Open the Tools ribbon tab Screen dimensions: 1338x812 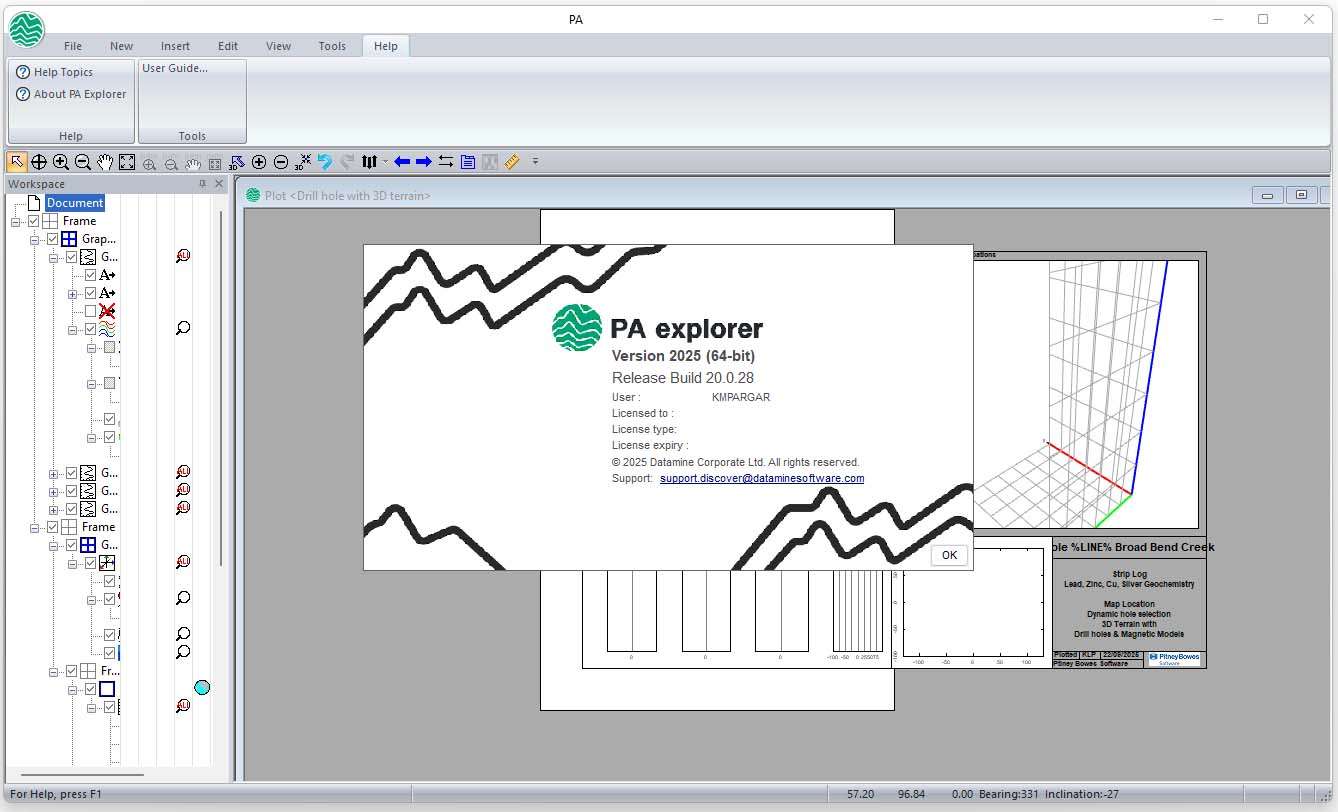coord(332,46)
